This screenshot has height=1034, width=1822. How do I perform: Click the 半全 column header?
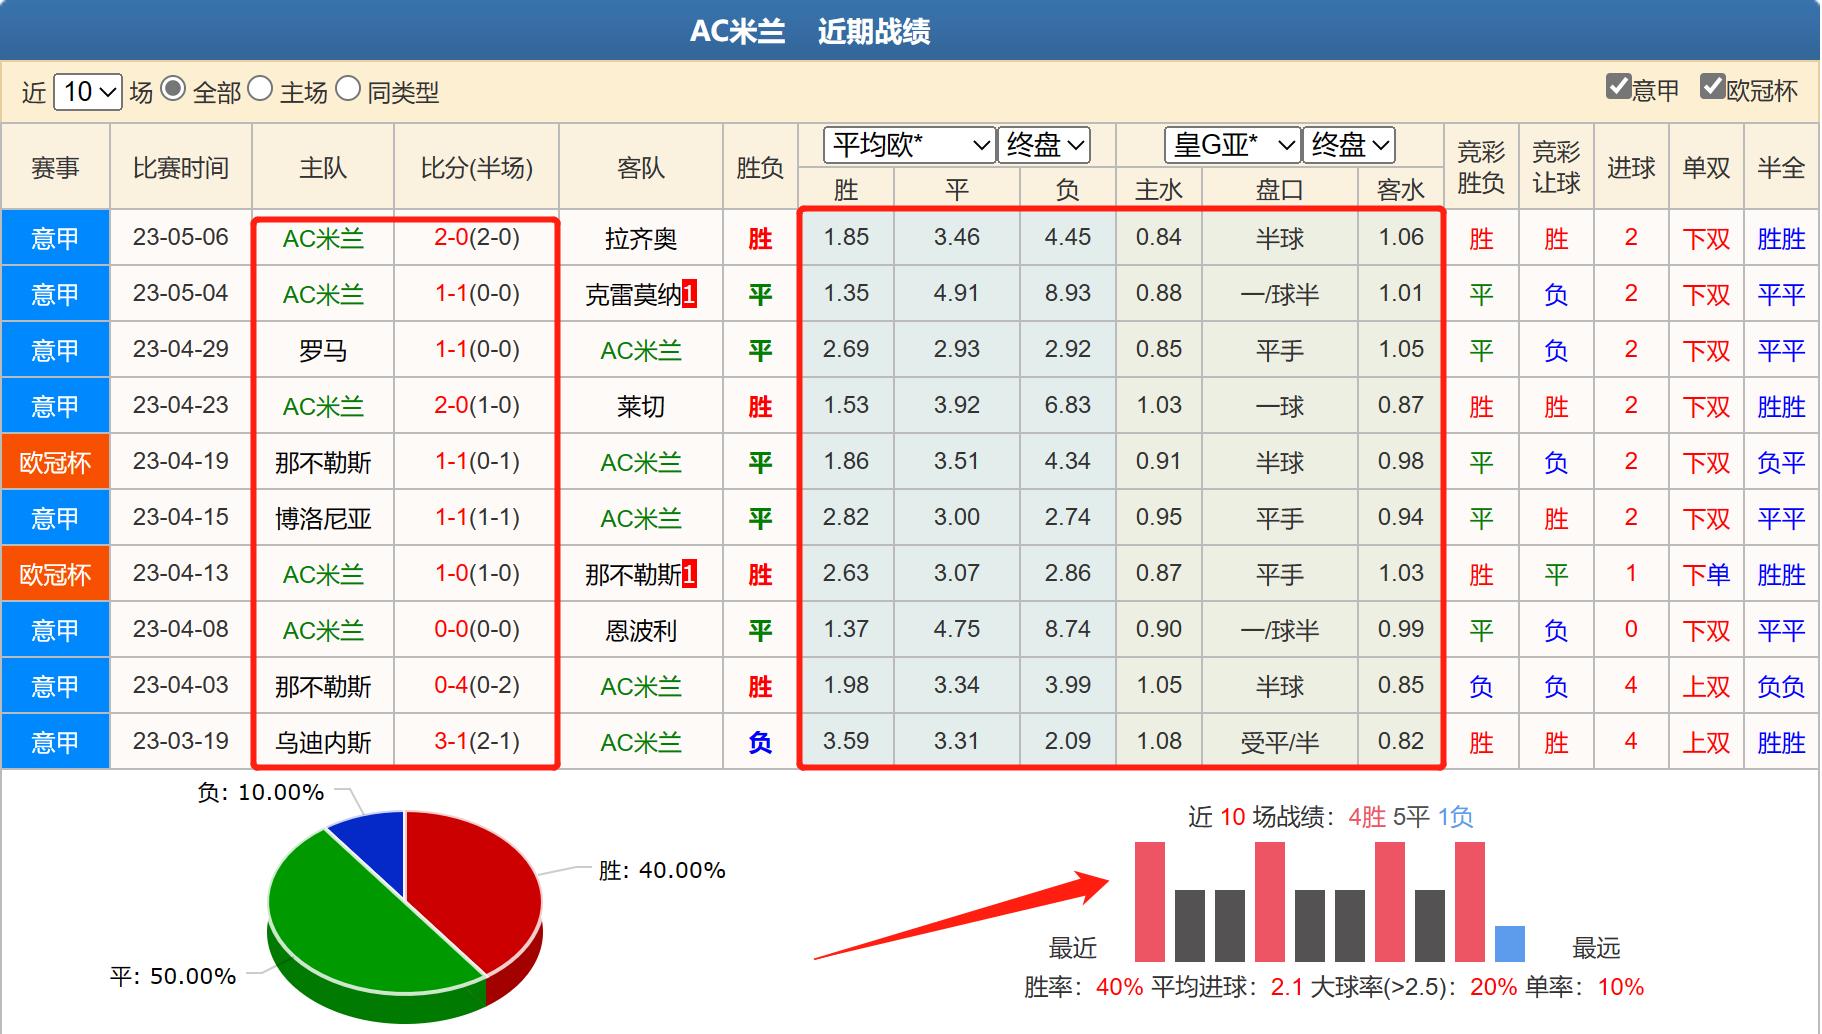point(1781,167)
